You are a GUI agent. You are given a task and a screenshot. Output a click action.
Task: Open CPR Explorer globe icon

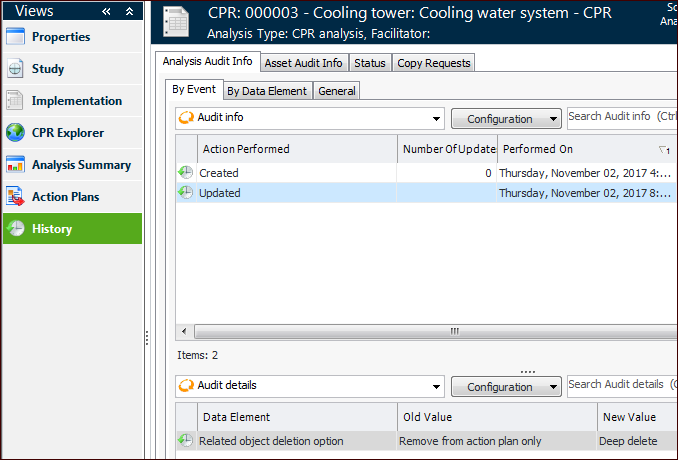(15, 133)
